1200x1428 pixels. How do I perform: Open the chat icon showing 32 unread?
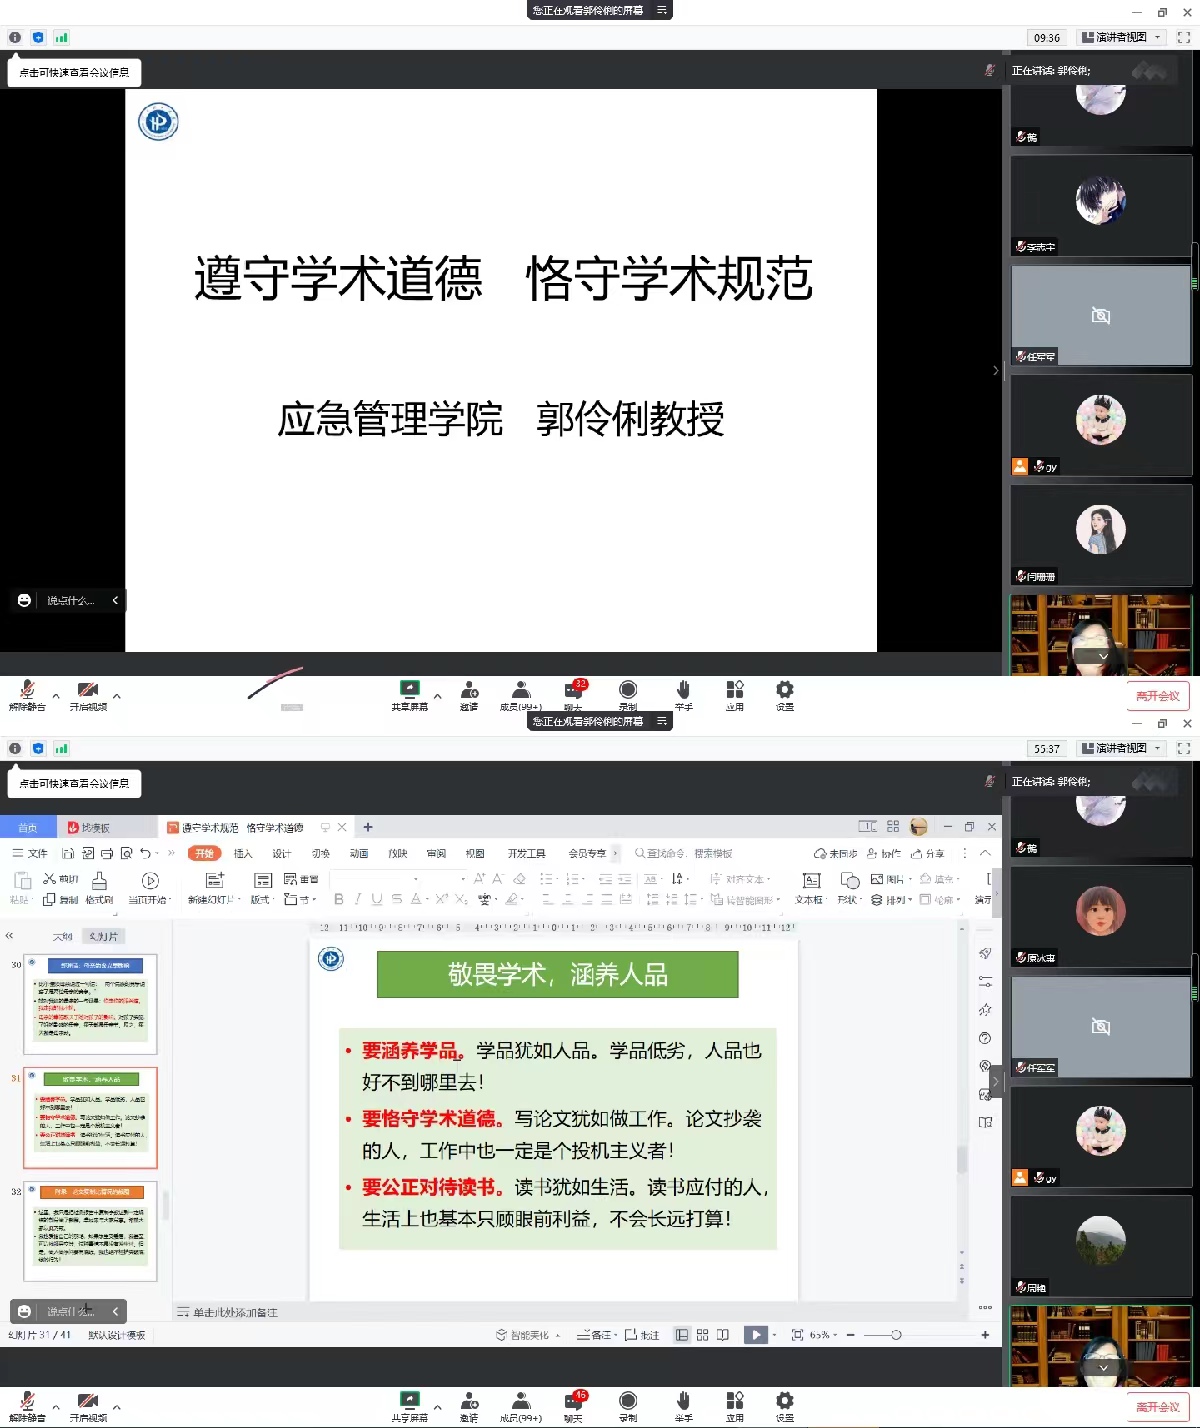(573, 691)
